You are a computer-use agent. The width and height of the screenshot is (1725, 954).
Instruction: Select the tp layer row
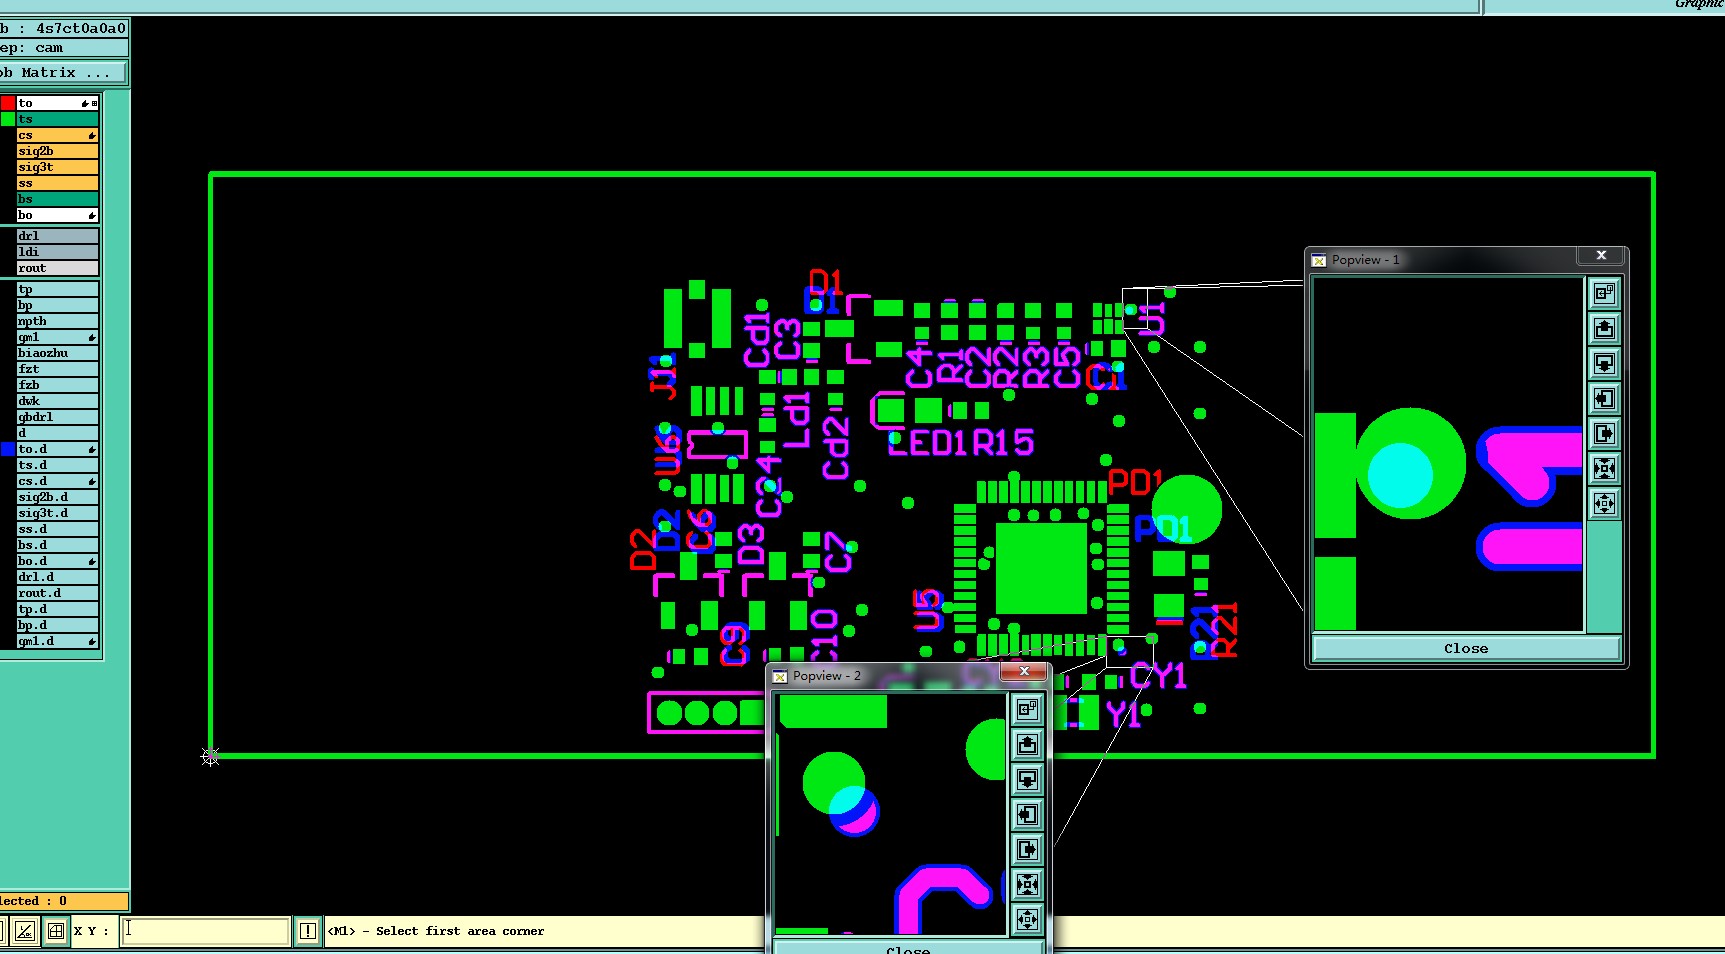58,289
